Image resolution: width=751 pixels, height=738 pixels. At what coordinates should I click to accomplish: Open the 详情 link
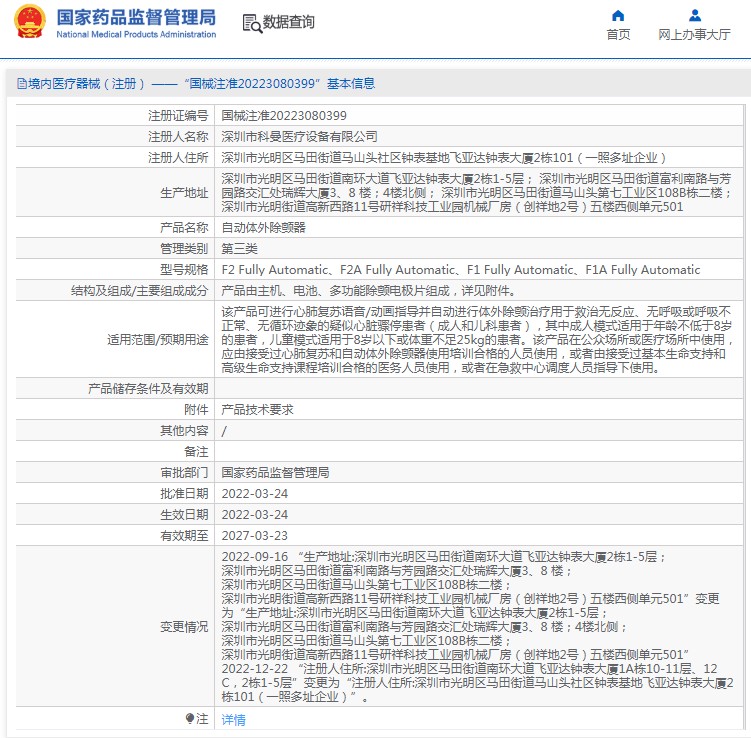tap(233, 719)
